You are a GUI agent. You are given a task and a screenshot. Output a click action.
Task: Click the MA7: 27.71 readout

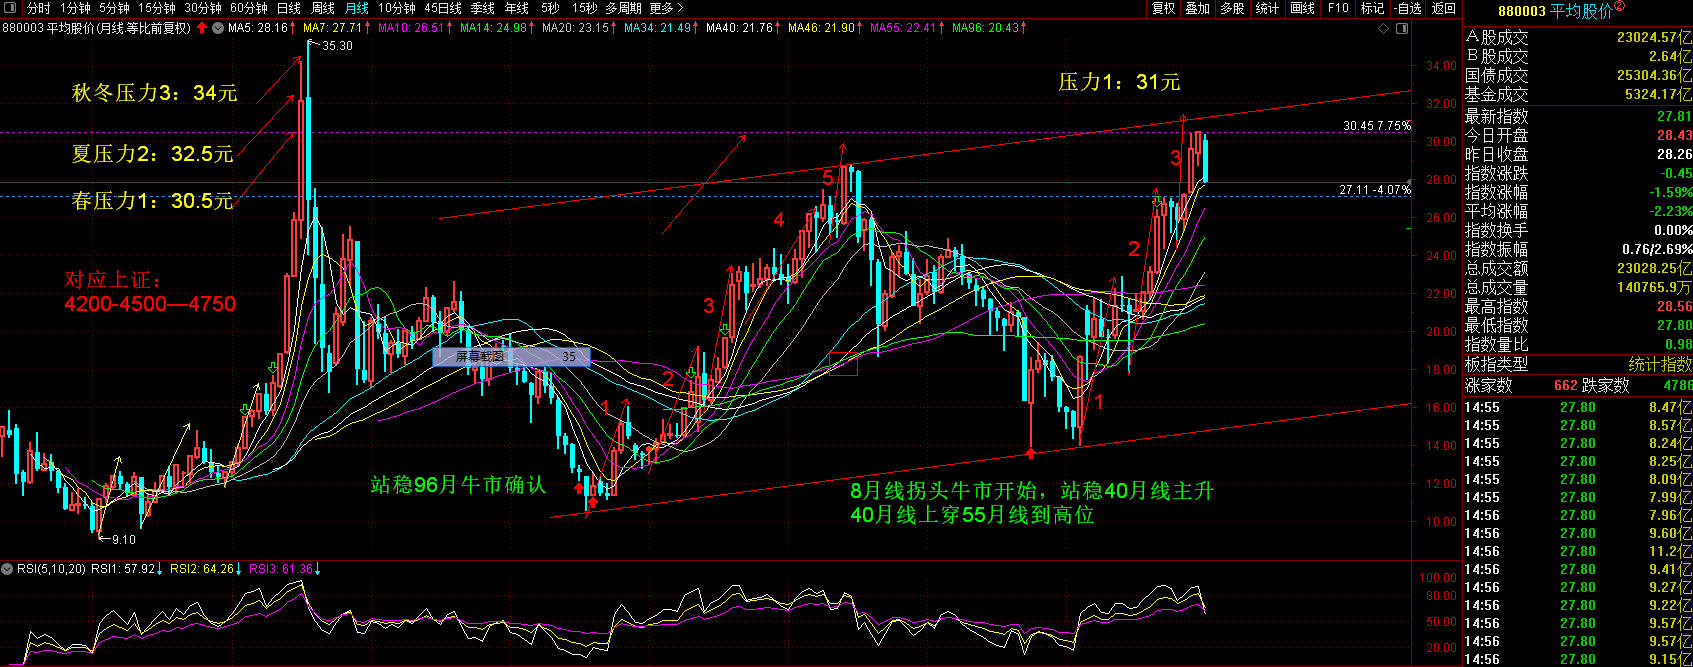point(332,28)
